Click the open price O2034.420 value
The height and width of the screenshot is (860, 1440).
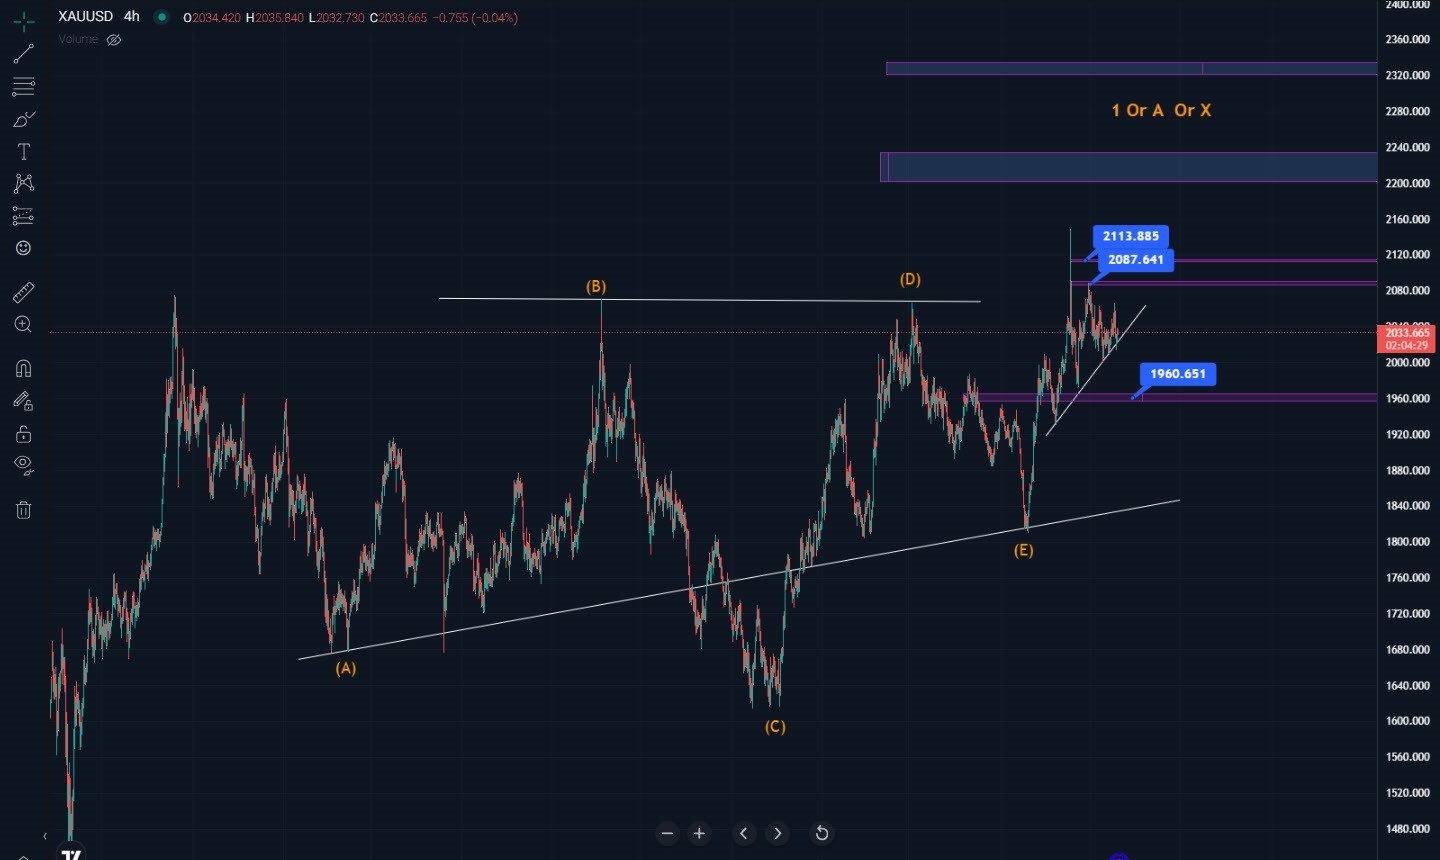pyautogui.click(x=212, y=18)
